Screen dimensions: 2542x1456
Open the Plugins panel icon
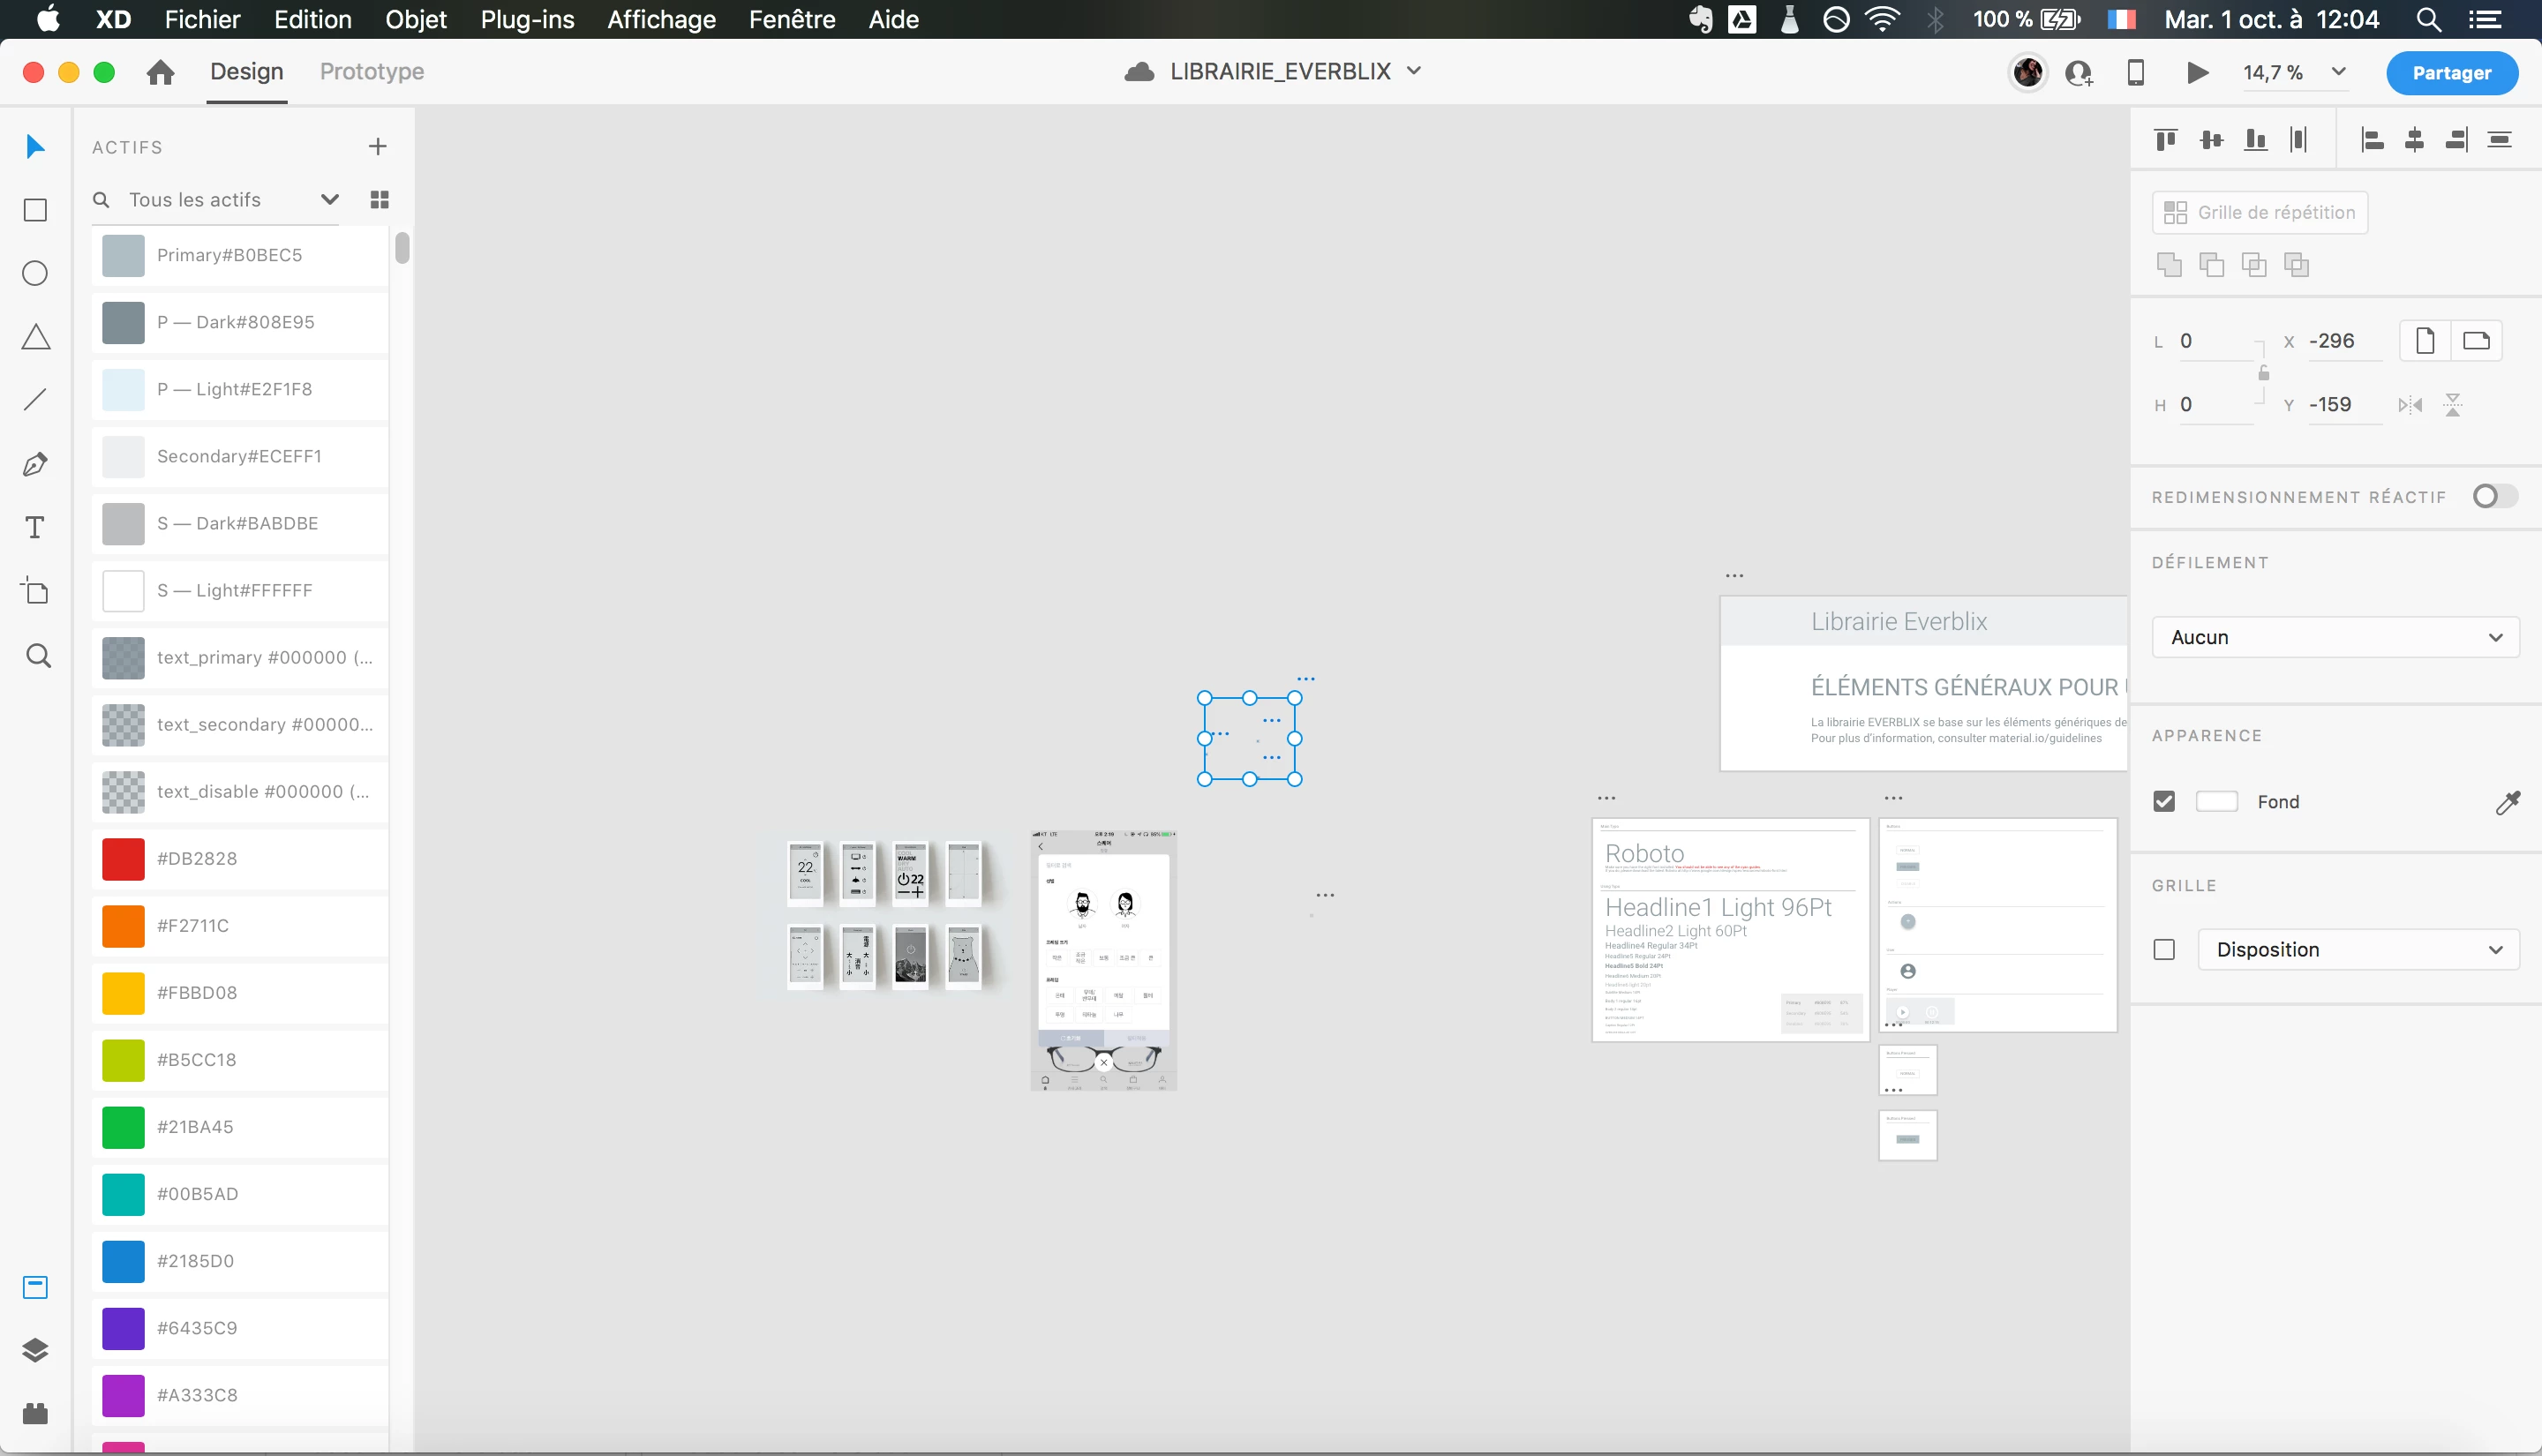tap(35, 1413)
